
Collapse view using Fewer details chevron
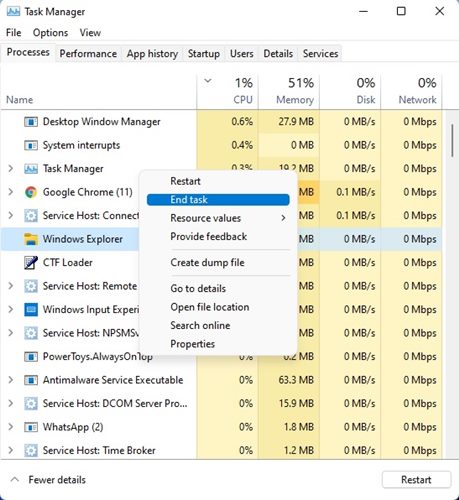[x=14, y=480]
